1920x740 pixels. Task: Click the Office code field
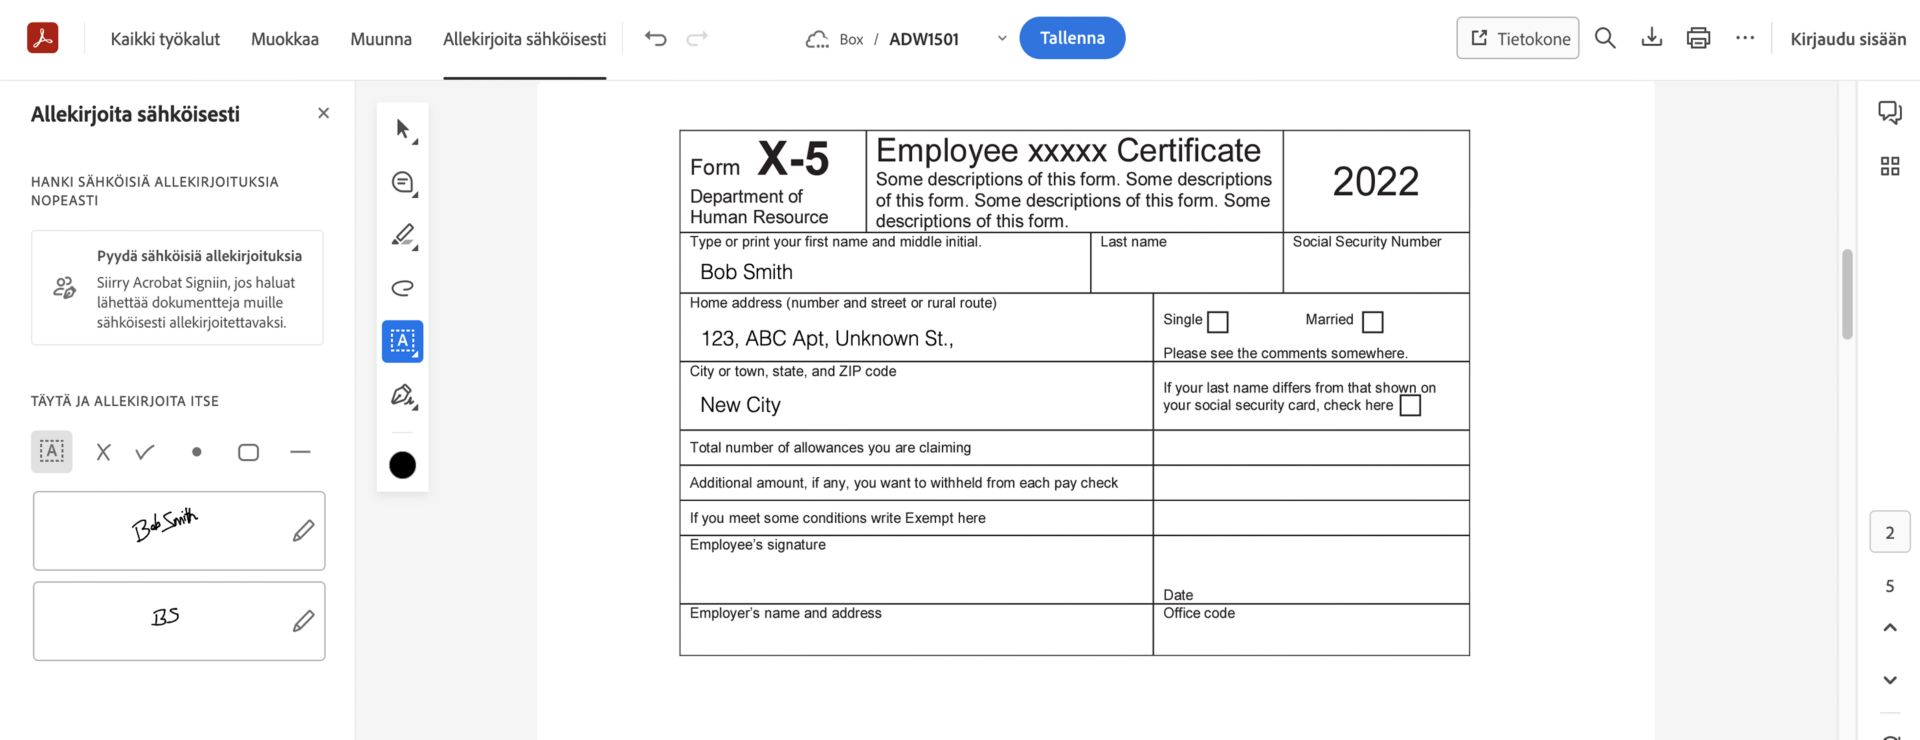pos(1311,630)
